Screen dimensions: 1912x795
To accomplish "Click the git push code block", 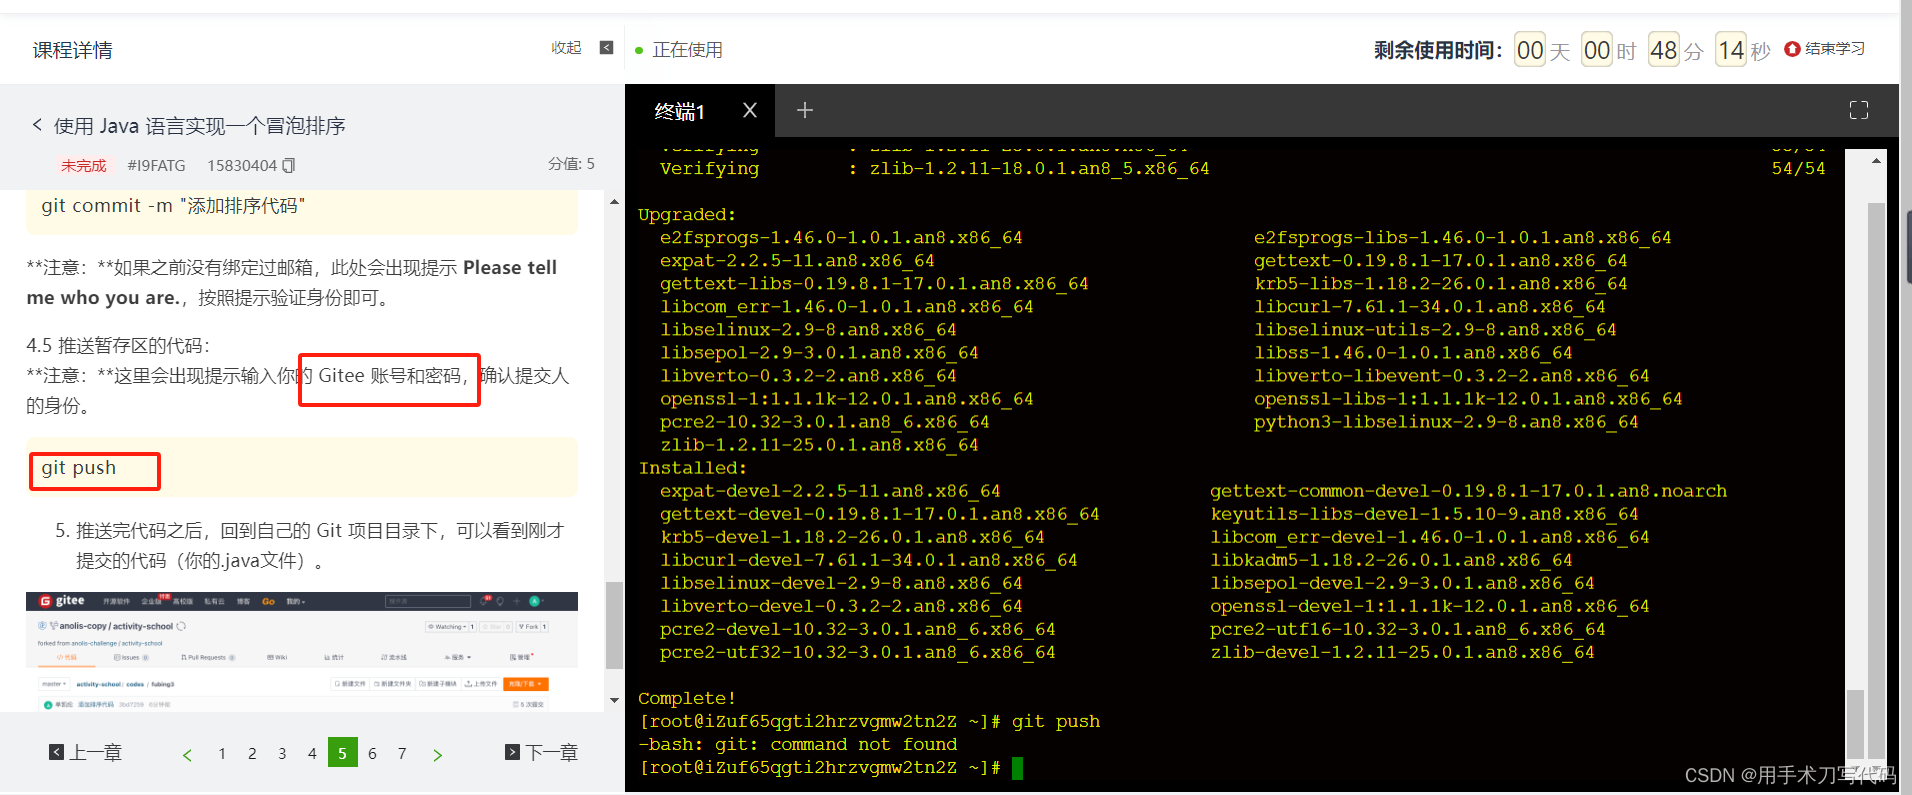I will point(302,468).
